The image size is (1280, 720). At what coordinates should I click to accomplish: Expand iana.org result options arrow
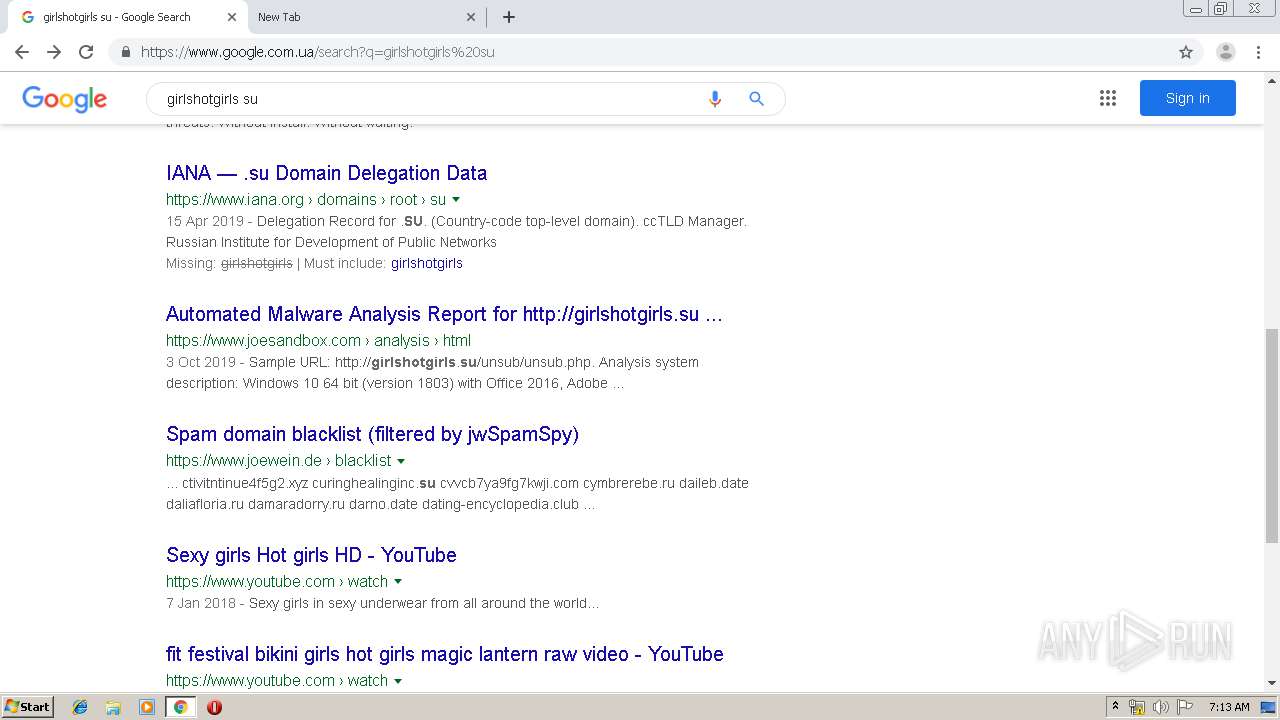[x=456, y=200]
